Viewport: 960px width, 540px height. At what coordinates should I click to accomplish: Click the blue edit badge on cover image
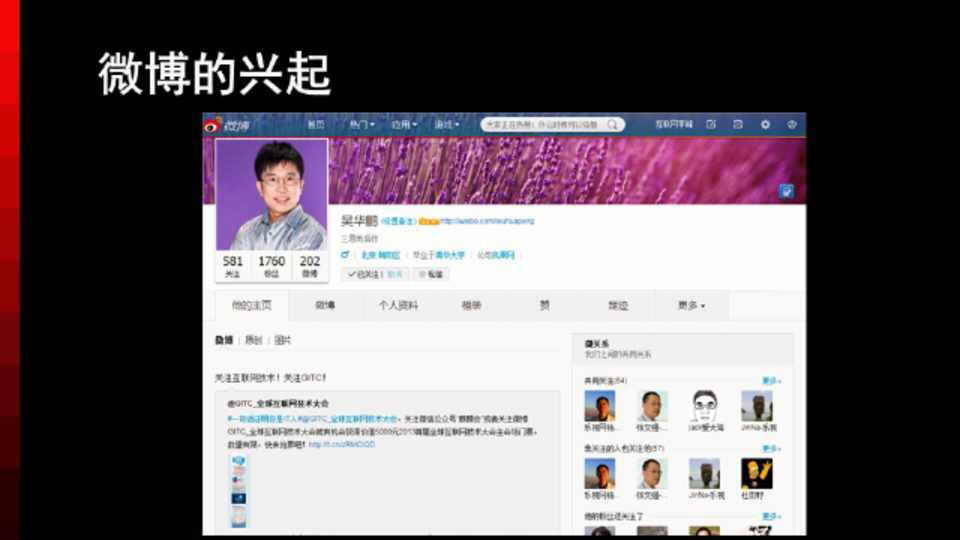pos(786,191)
